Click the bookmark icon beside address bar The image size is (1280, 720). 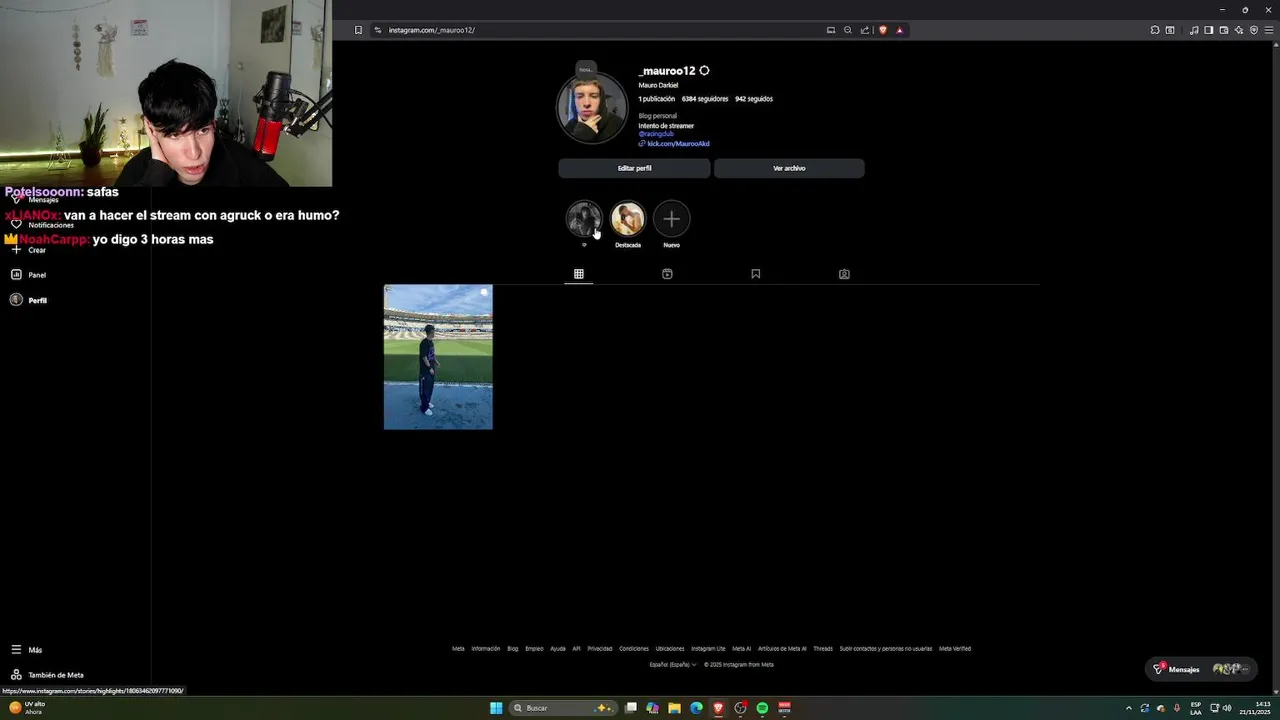point(358,30)
